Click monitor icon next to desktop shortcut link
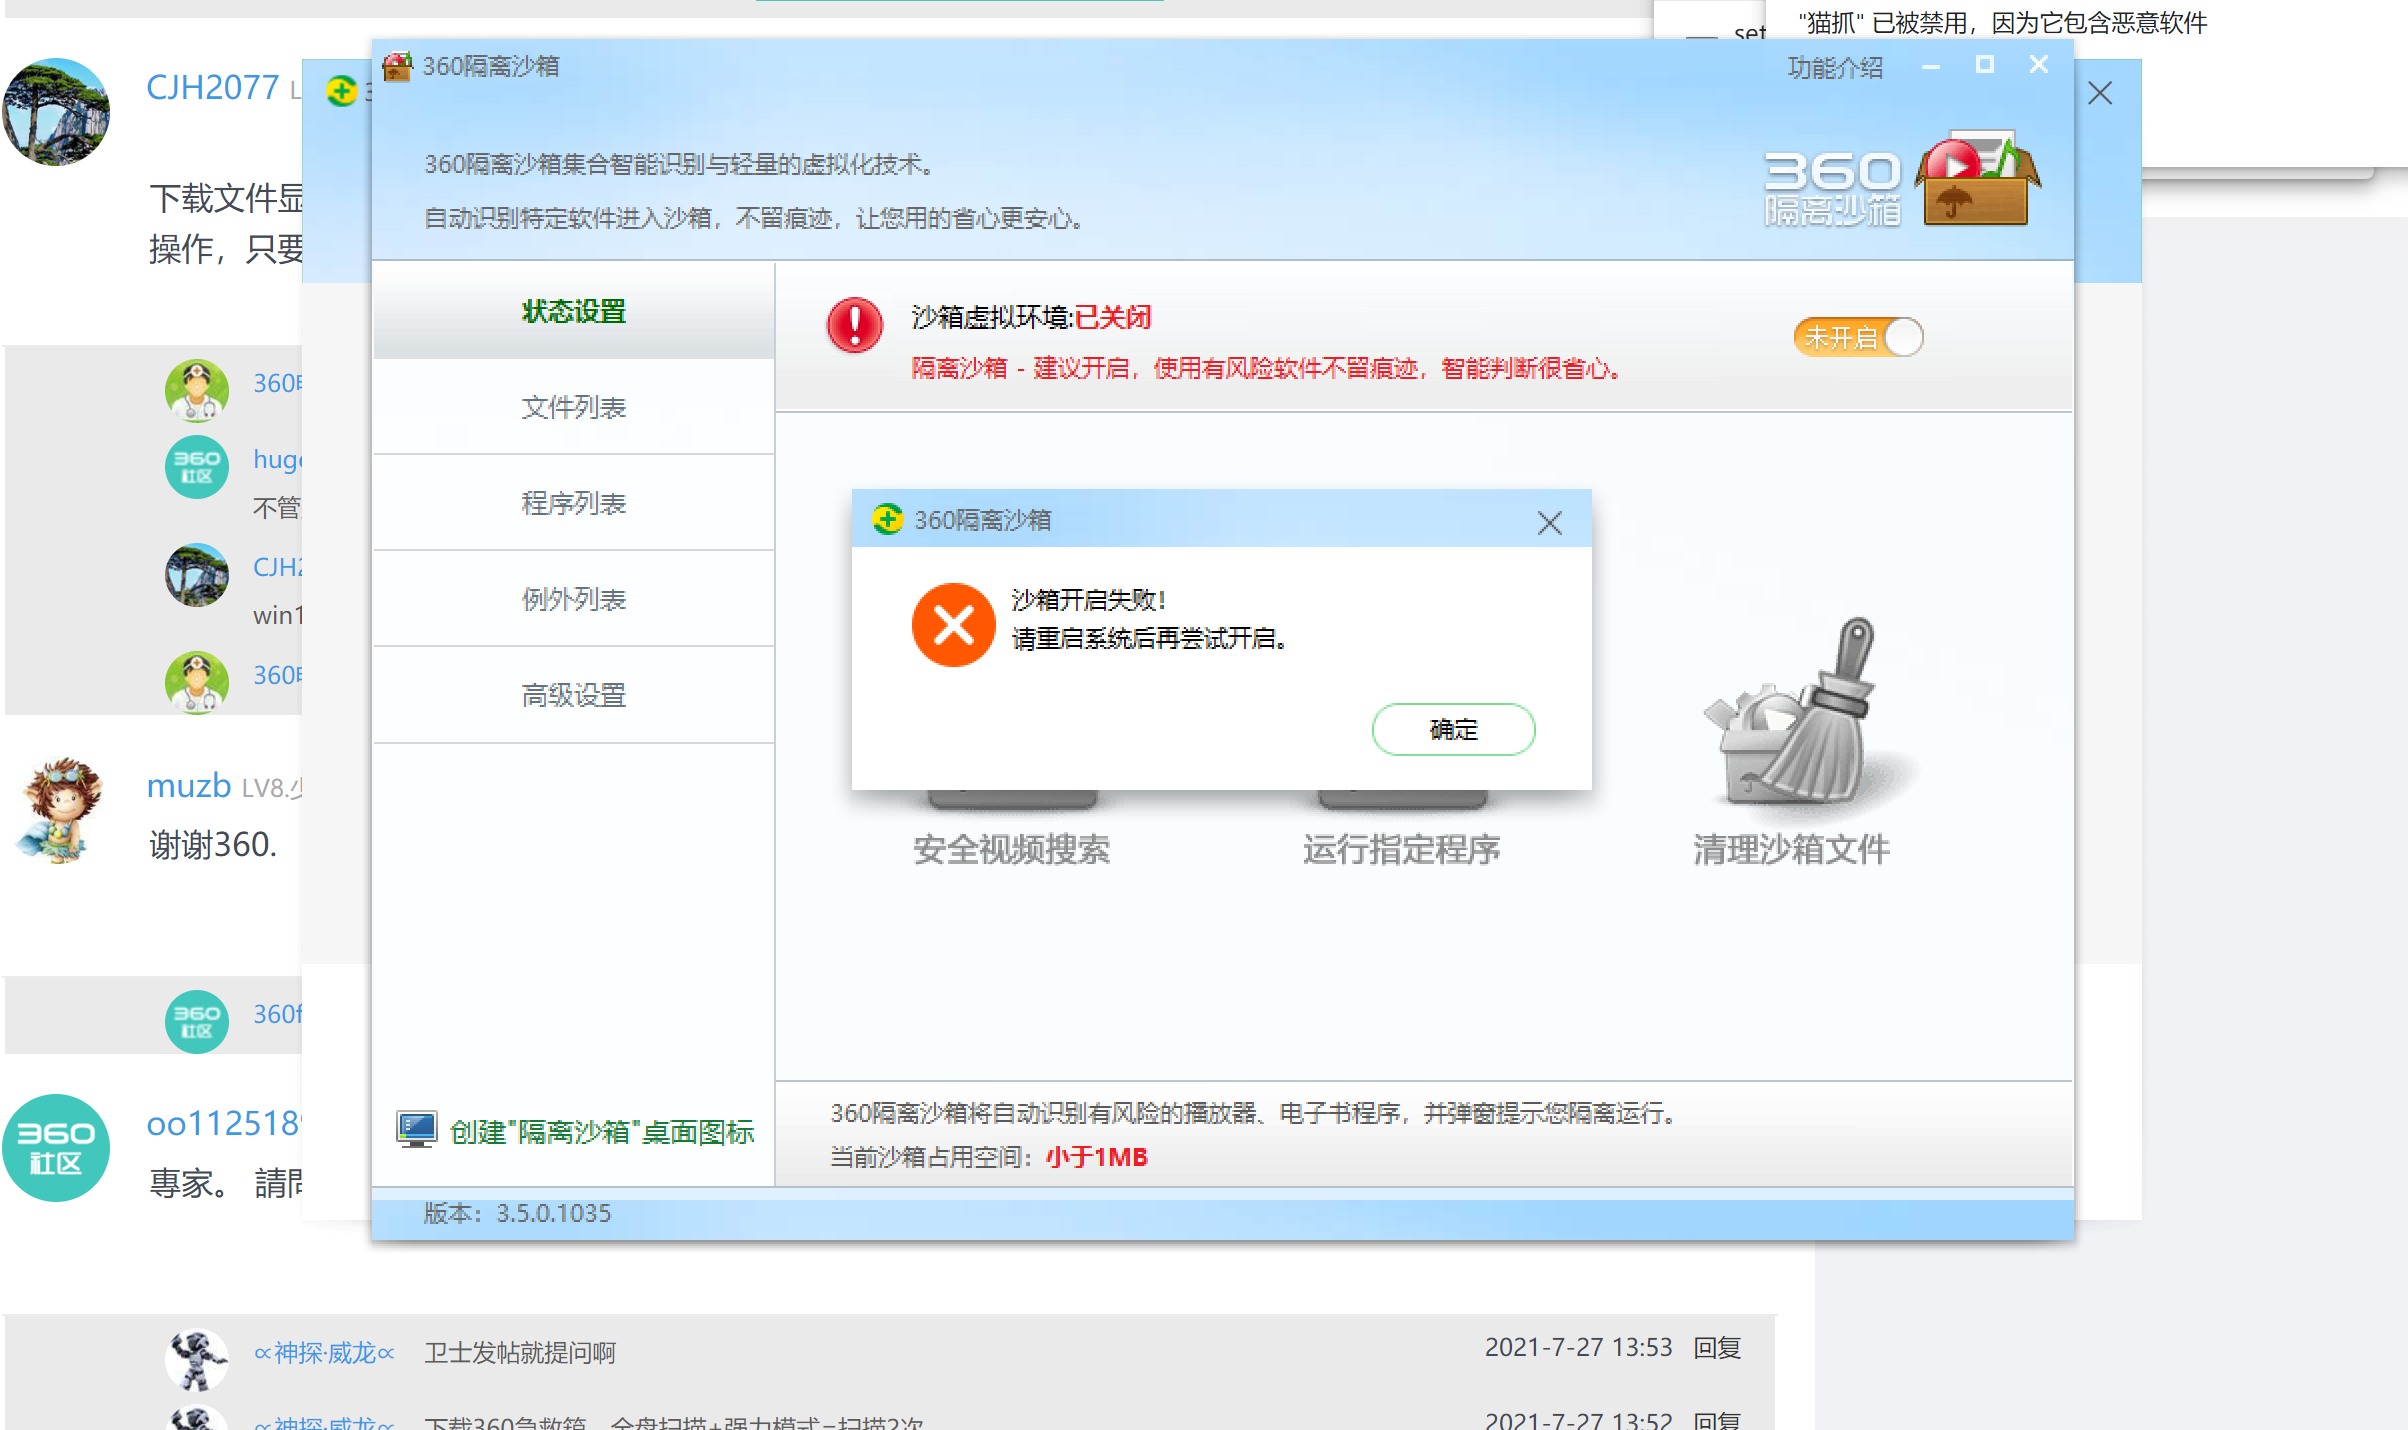The width and height of the screenshot is (2408, 1430). [414, 1128]
